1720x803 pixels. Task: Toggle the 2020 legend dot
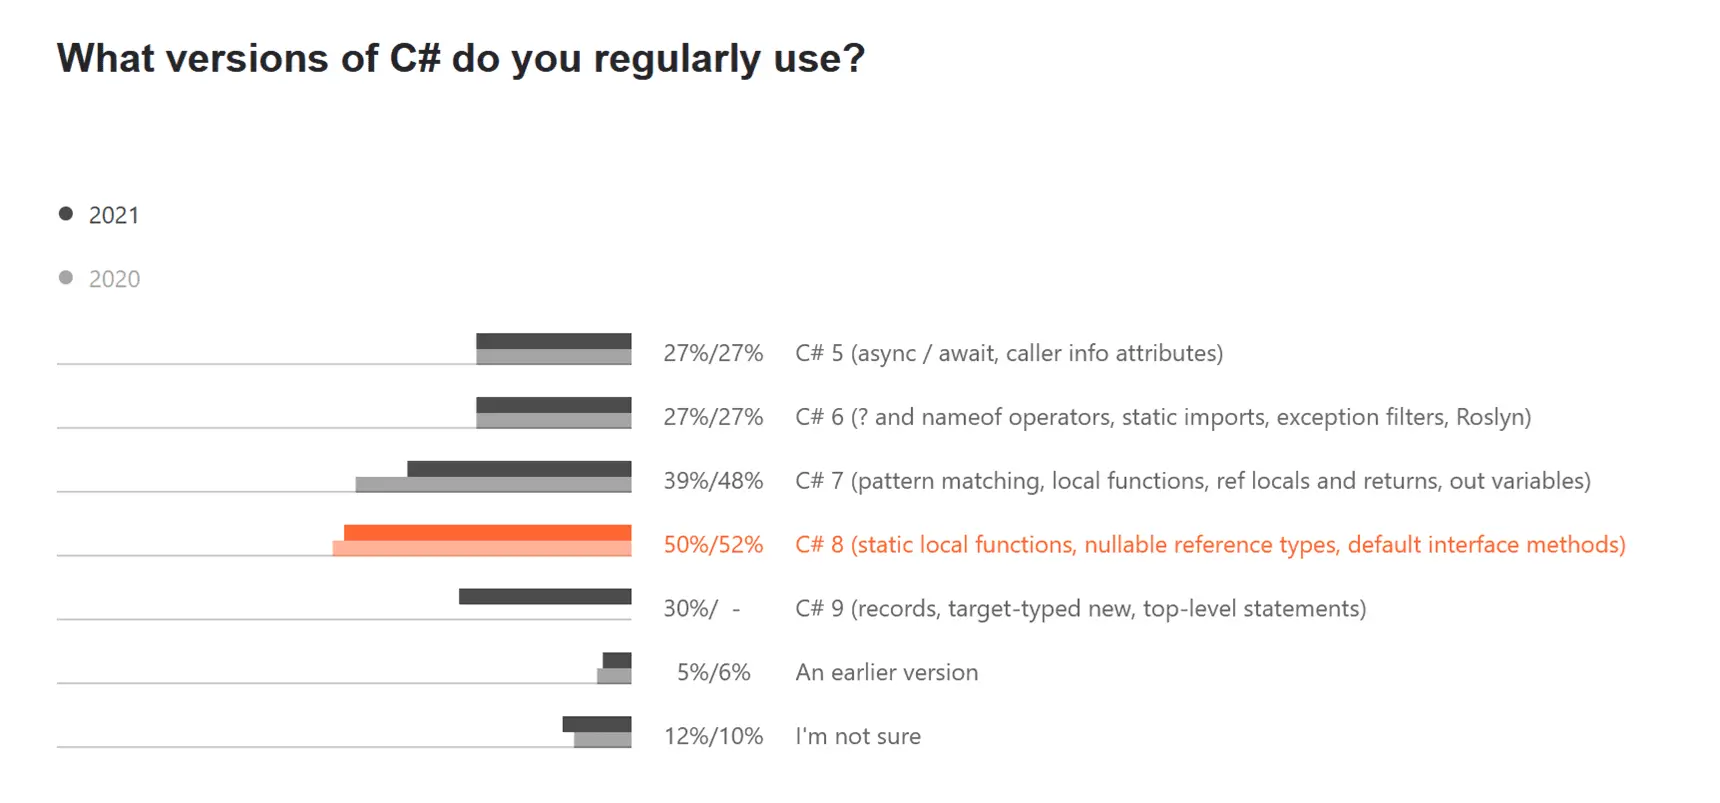click(x=66, y=278)
